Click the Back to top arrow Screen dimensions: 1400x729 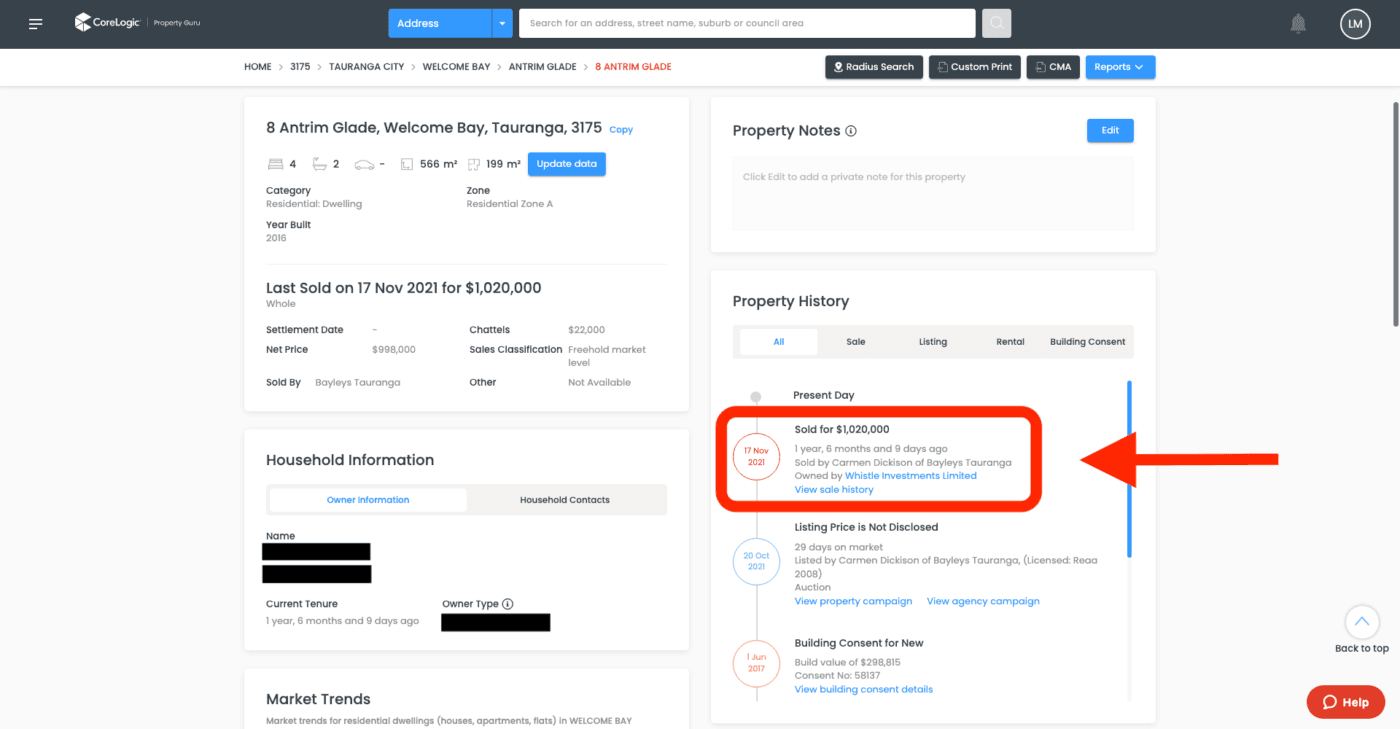point(1361,622)
